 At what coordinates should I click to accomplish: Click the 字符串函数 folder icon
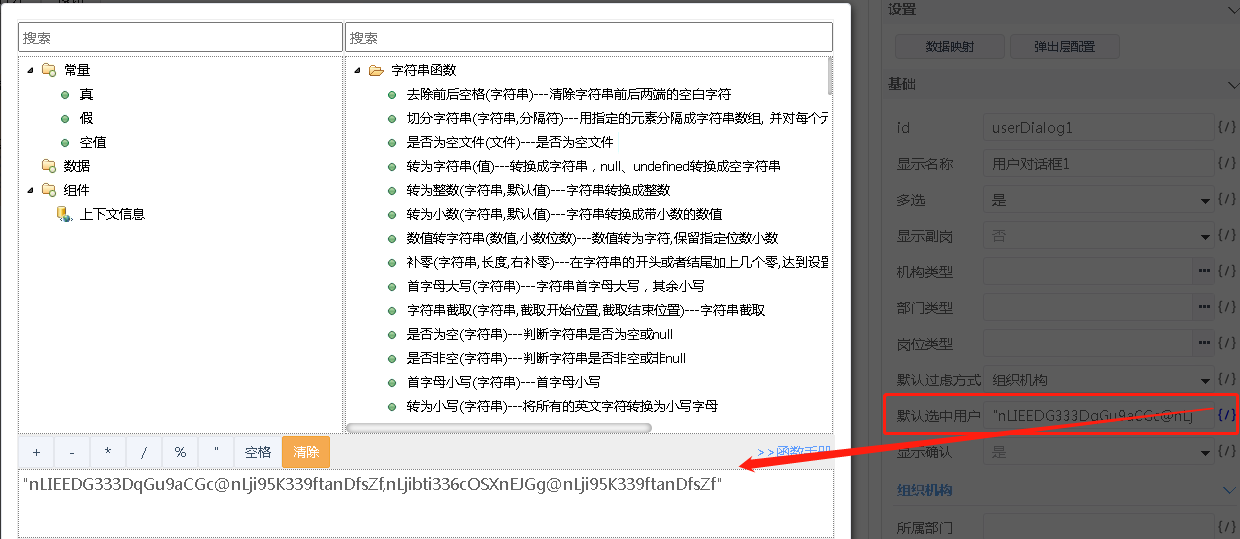point(376,71)
